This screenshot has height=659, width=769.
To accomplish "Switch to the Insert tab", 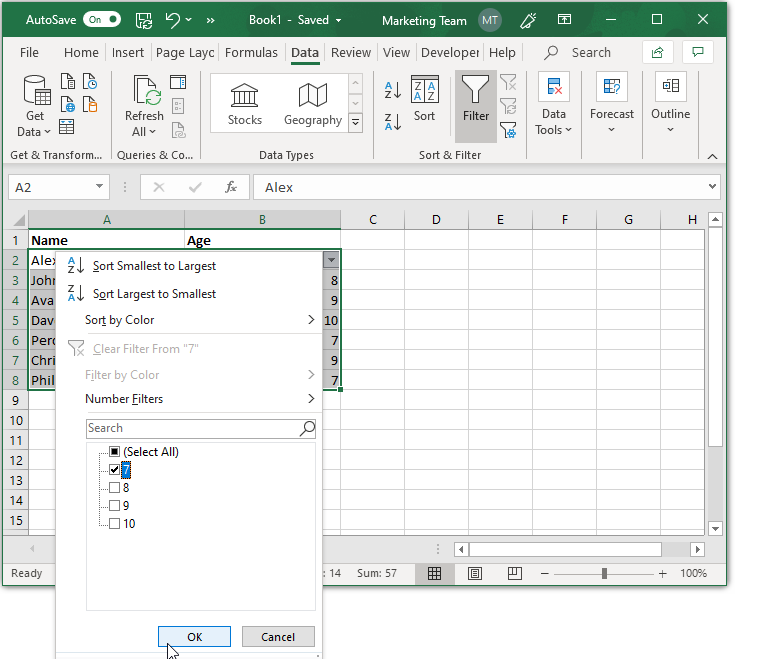I will pyautogui.click(x=128, y=52).
